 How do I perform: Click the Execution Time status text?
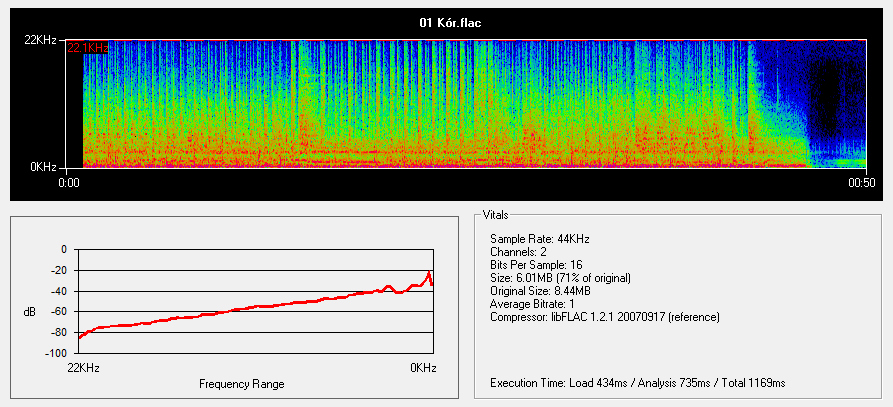click(637, 383)
